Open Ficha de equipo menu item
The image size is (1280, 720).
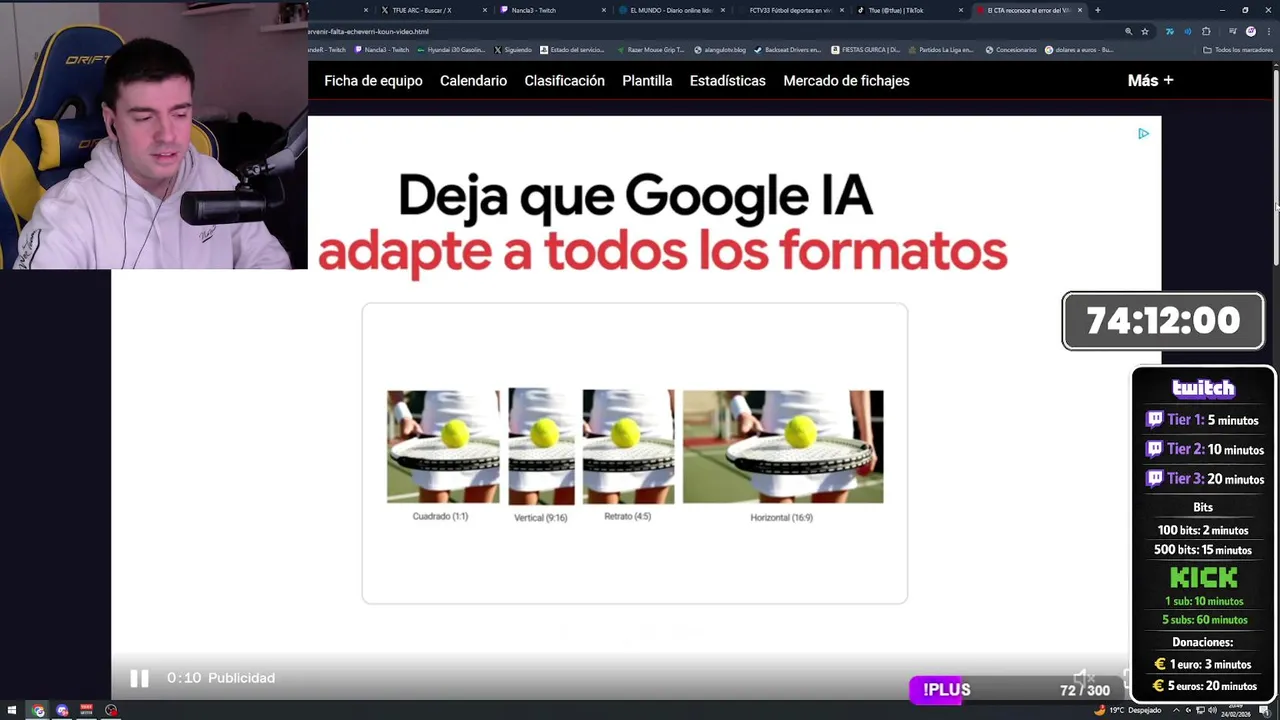(x=373, y=81)
